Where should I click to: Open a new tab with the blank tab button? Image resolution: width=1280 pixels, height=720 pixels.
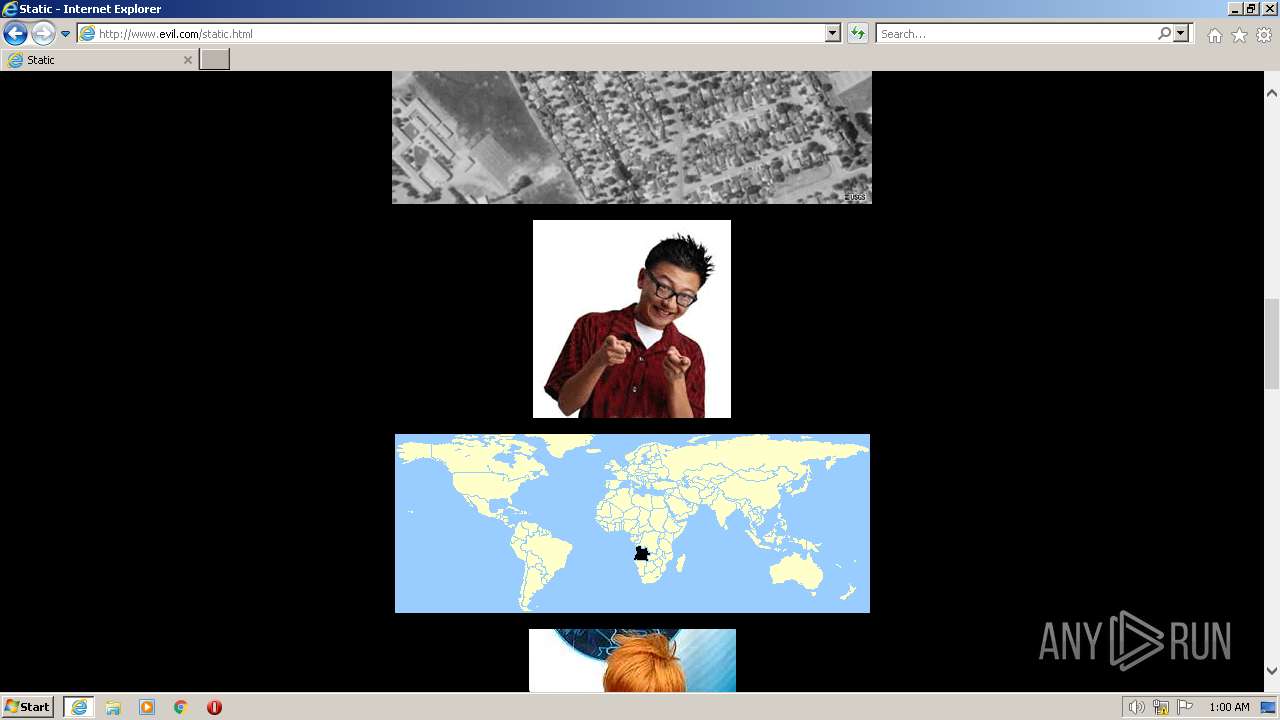click(215, 60)
